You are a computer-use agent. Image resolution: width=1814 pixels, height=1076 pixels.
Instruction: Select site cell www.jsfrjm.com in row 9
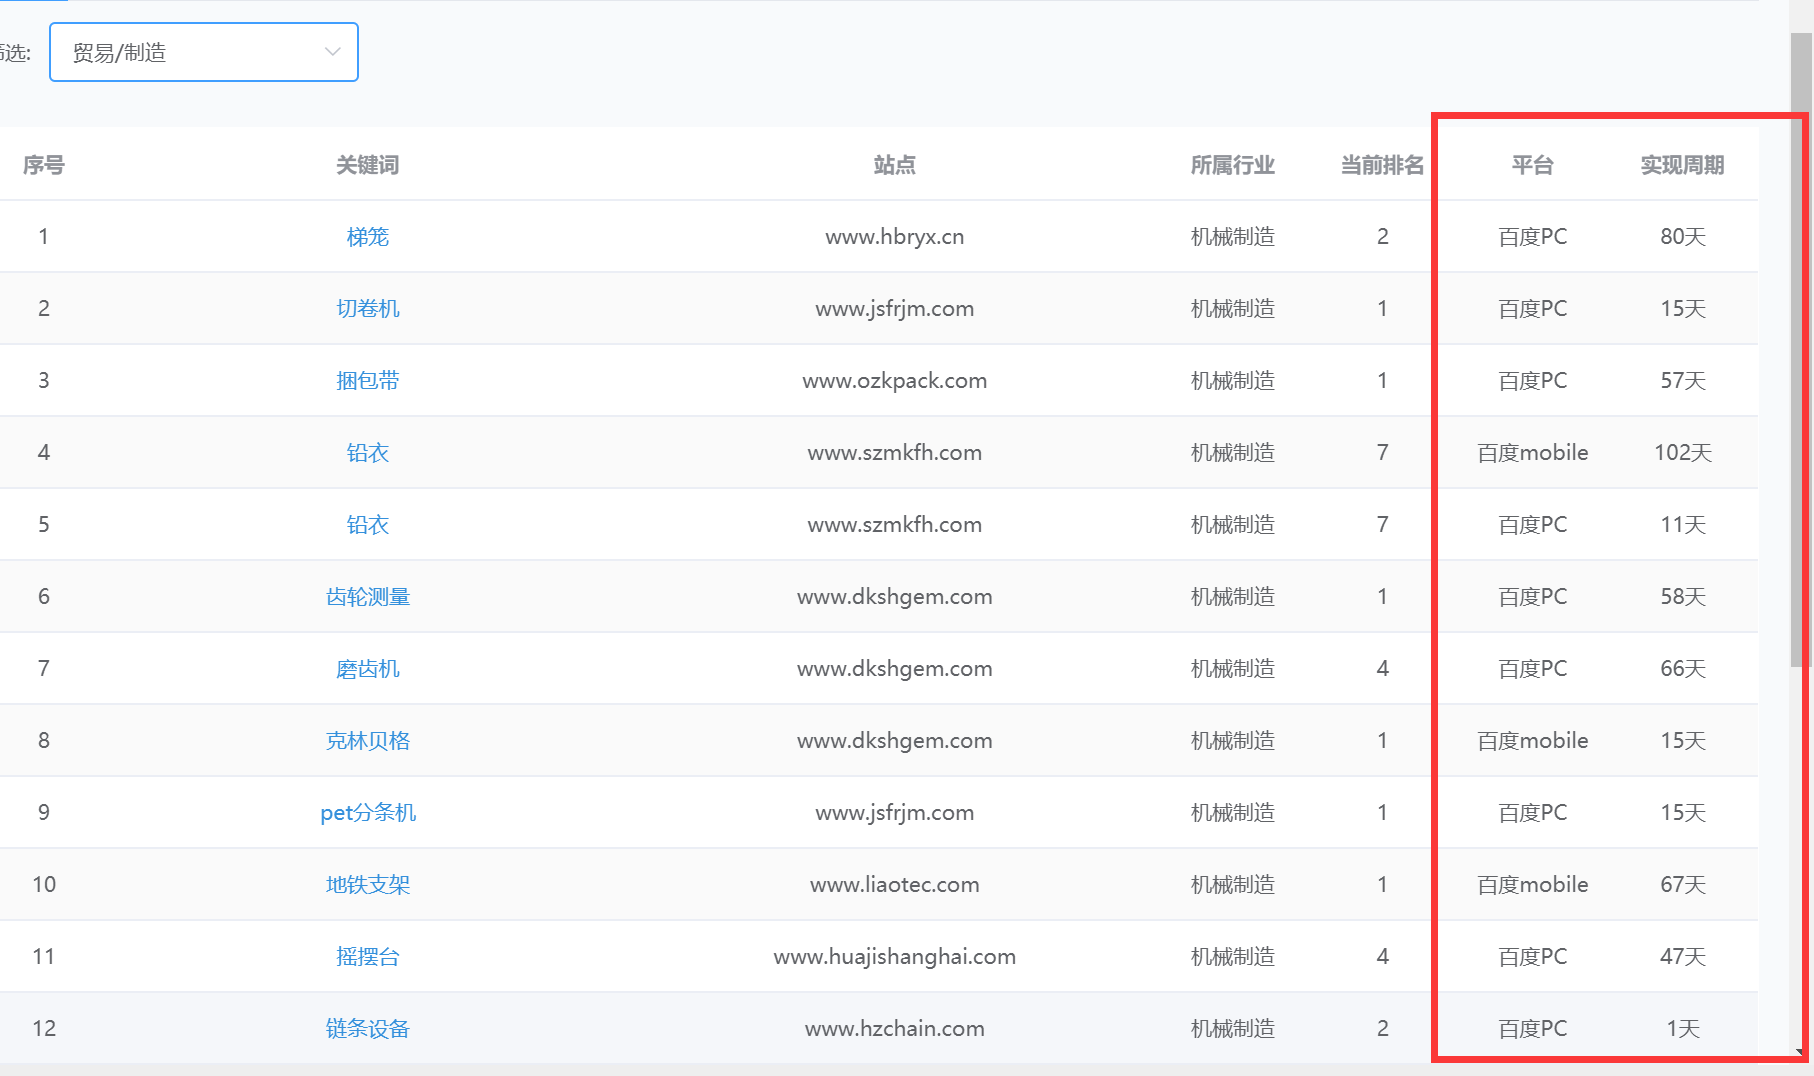coord(894,813)
